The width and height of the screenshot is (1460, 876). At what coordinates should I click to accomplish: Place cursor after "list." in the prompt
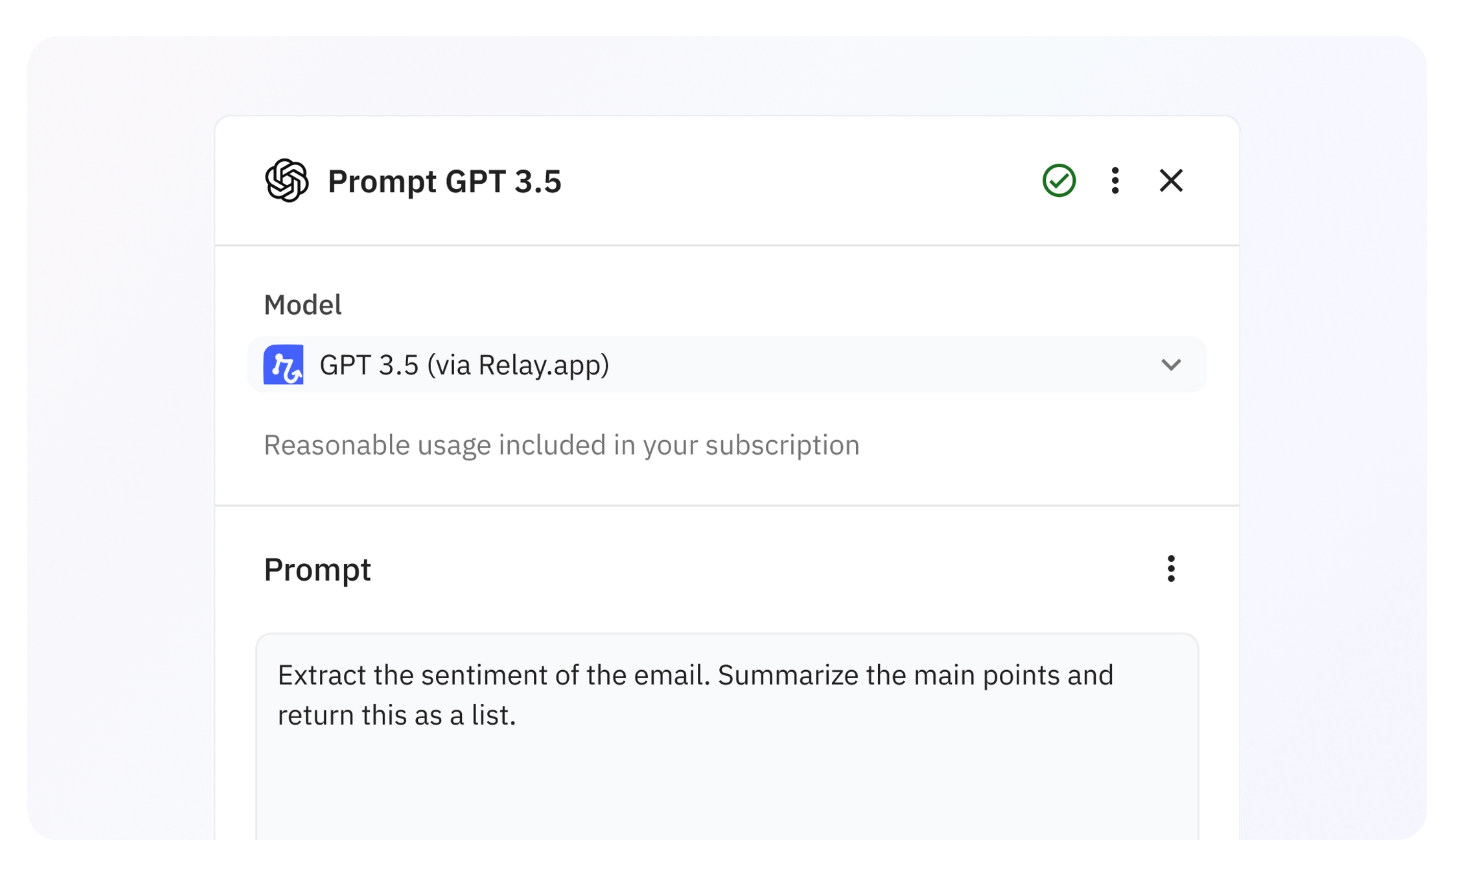[517, 716]
